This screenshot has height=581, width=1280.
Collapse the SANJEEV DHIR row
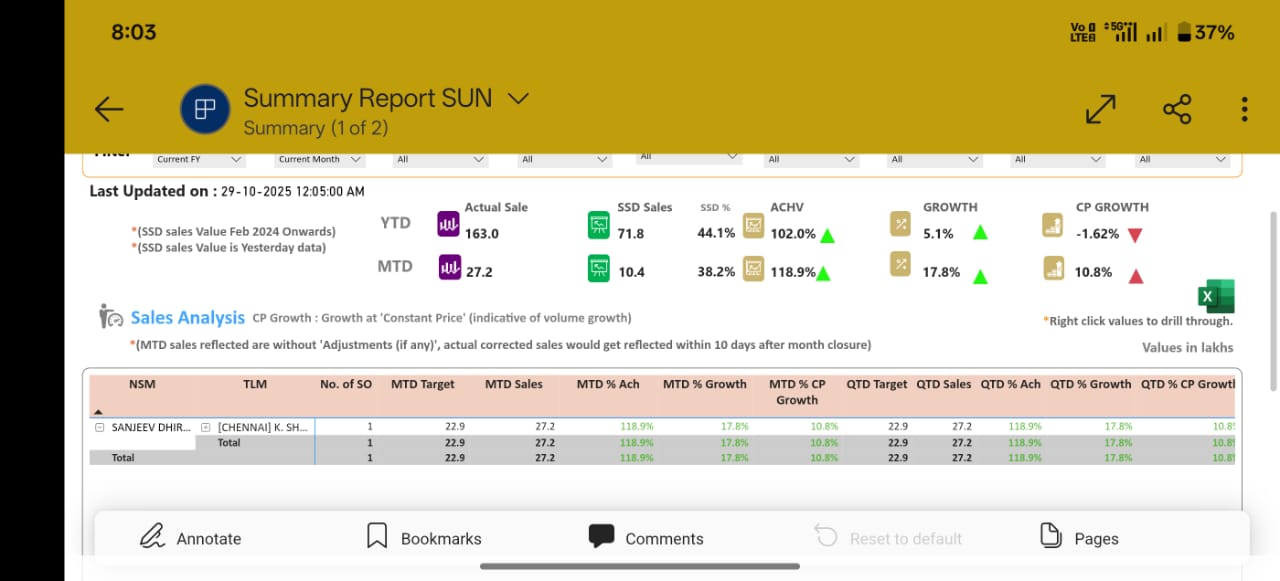[x=99, y=427]
